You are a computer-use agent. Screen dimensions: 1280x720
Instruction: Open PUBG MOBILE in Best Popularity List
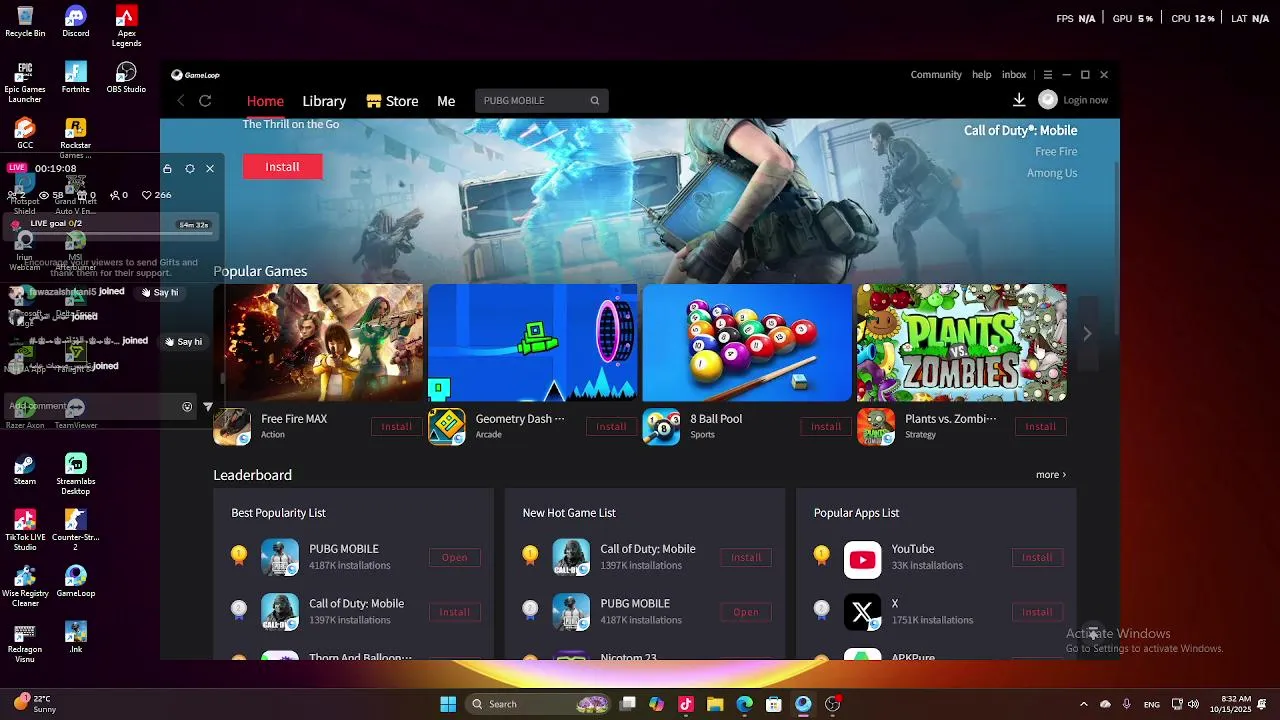tap(455, 558)
